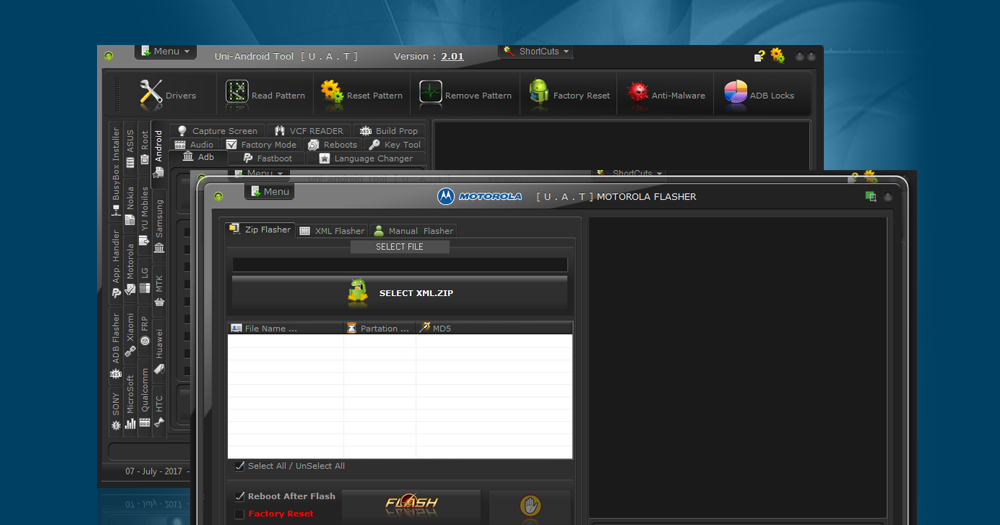Open the Huawei side tab
1000x525 pixels.
pyautogui.click(x=159, y=351)
